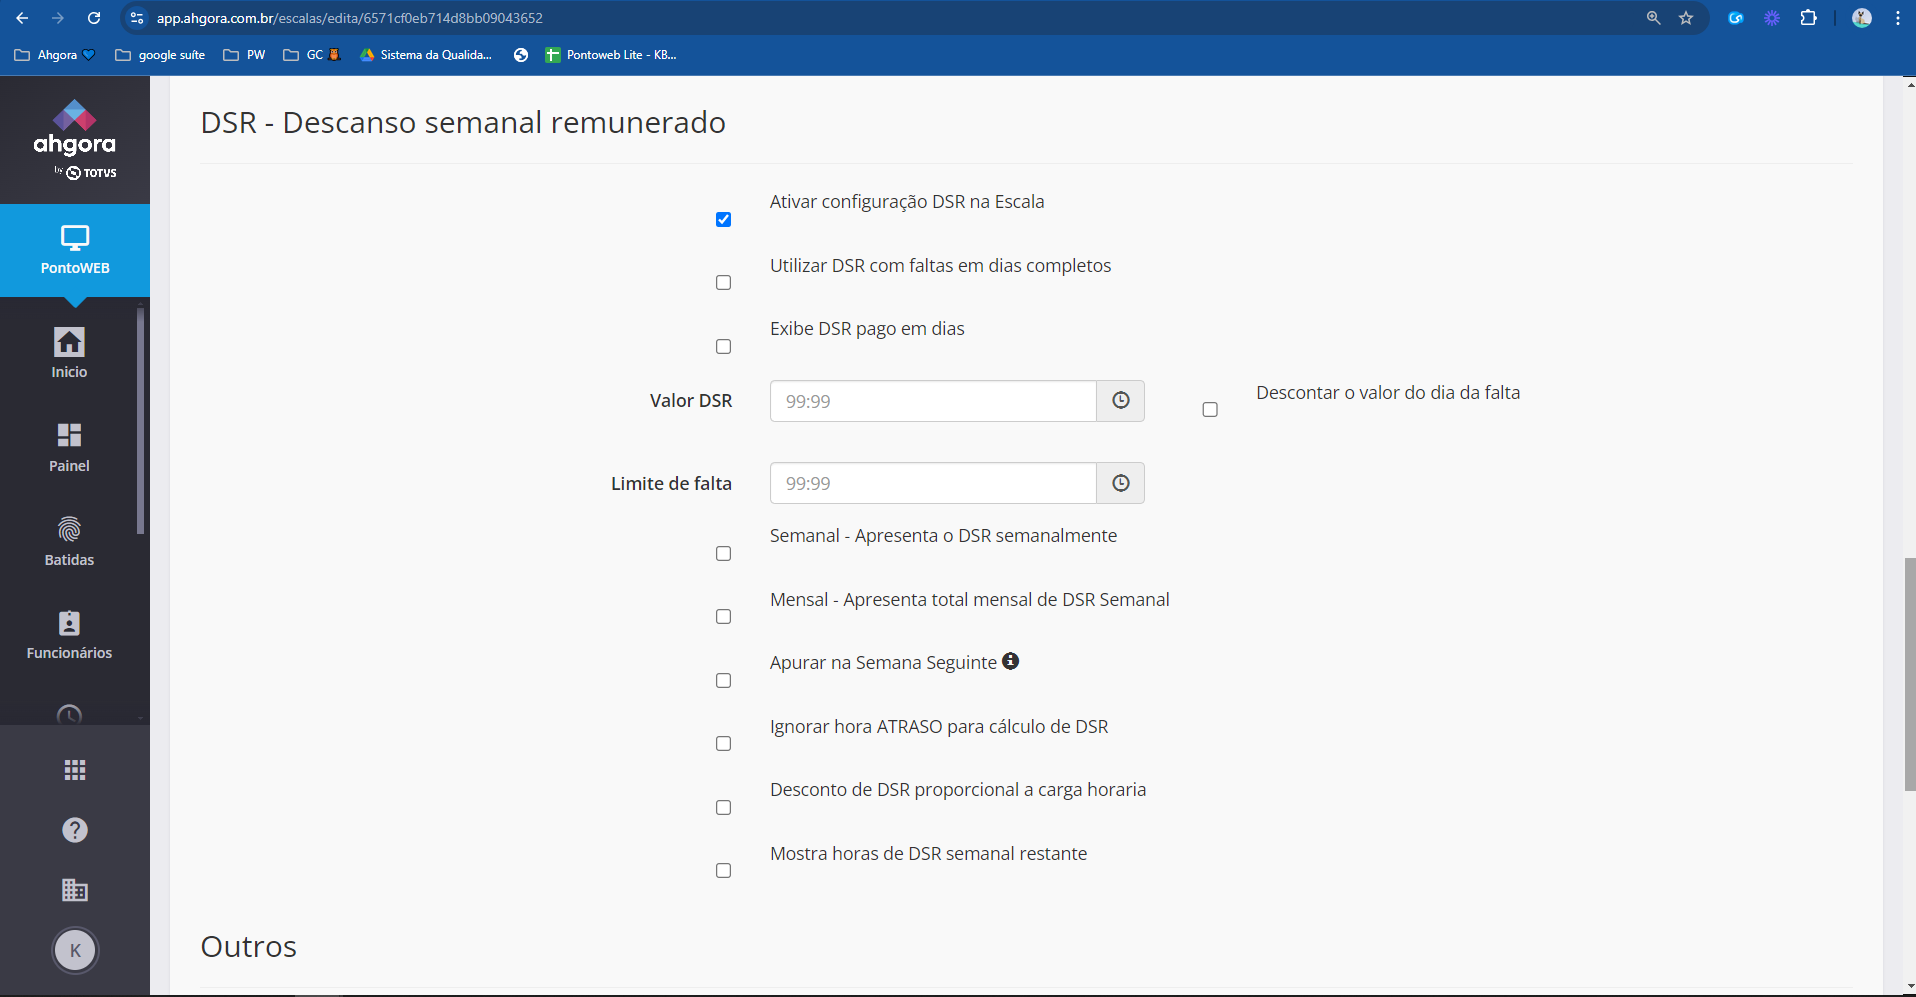Viewport: 1916px width, 997px height.
Task: Click the purple snowflake extension icon
Action: (1772, 18)
